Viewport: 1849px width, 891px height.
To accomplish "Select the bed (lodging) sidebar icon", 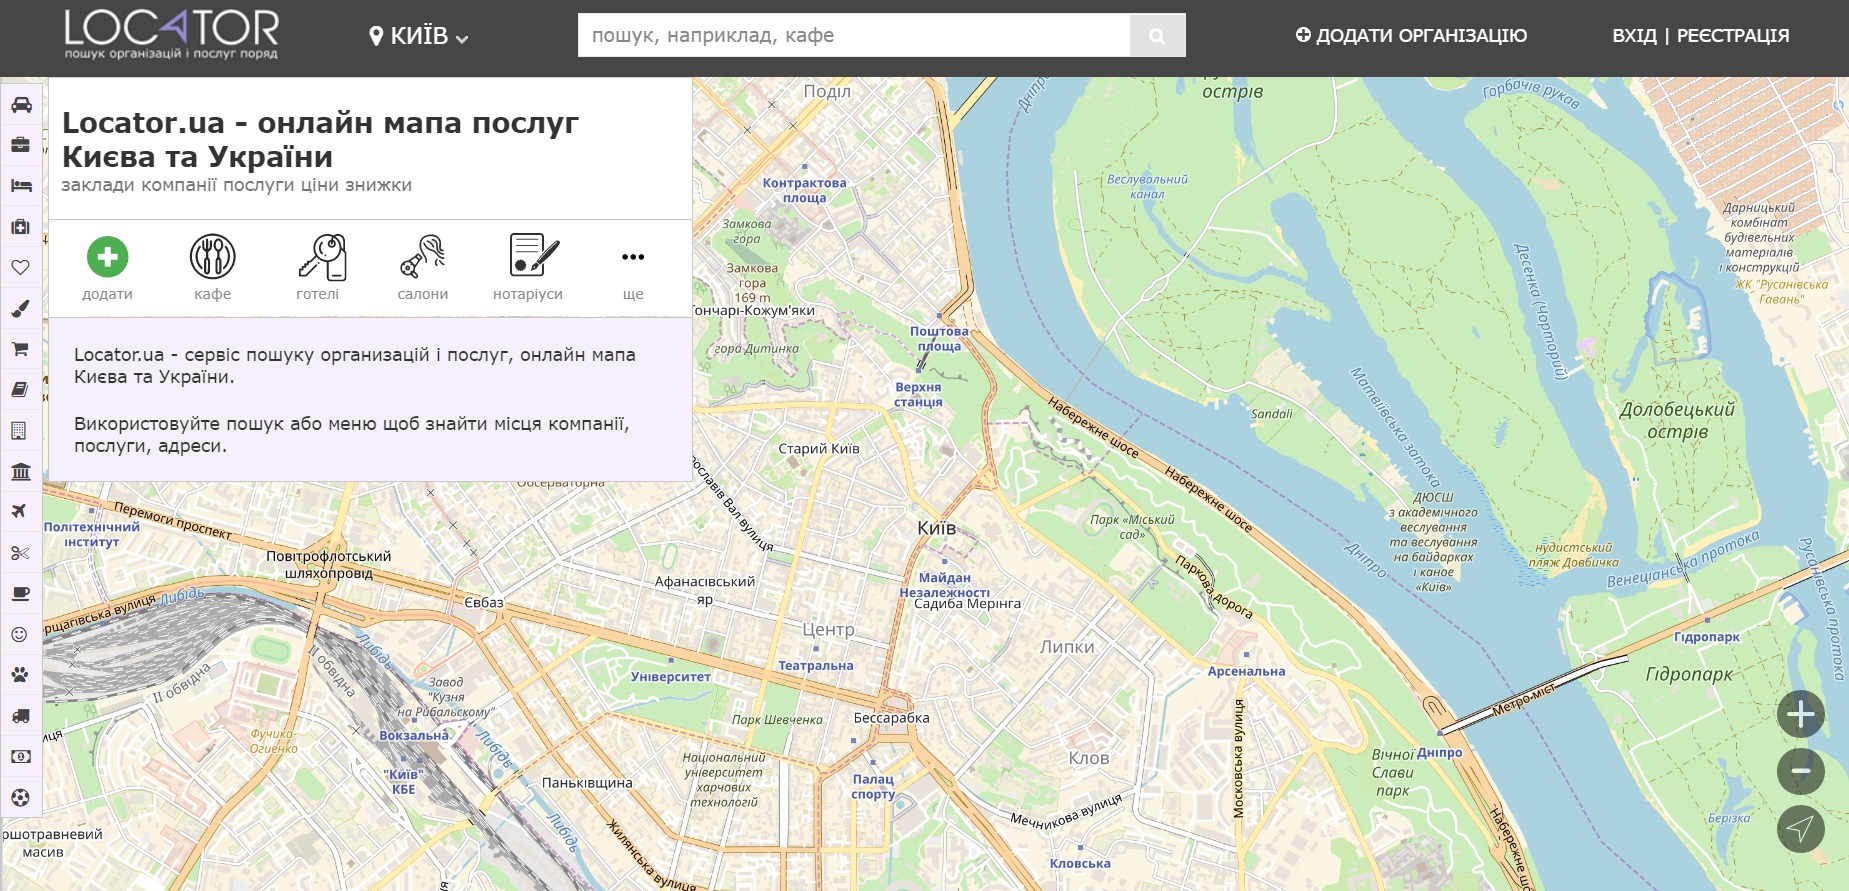I will tap(21, 186).
